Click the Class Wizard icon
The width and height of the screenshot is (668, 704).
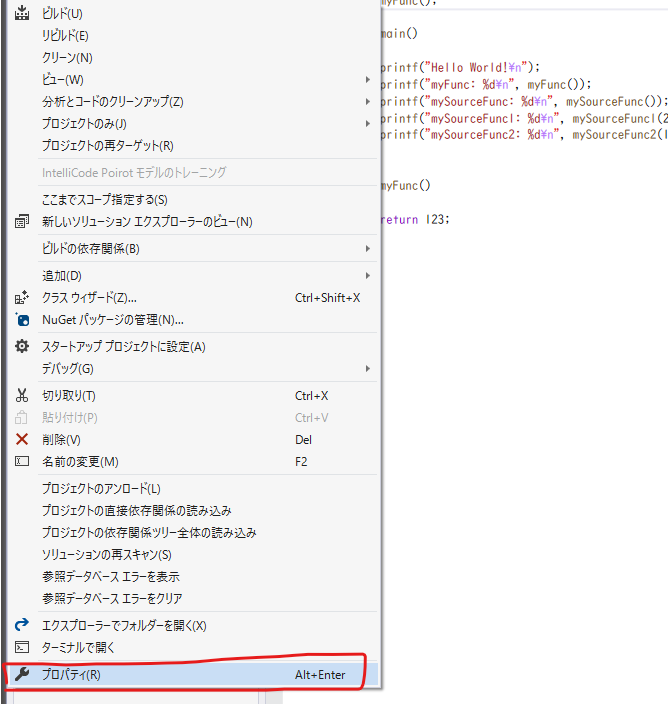[22, 297]
